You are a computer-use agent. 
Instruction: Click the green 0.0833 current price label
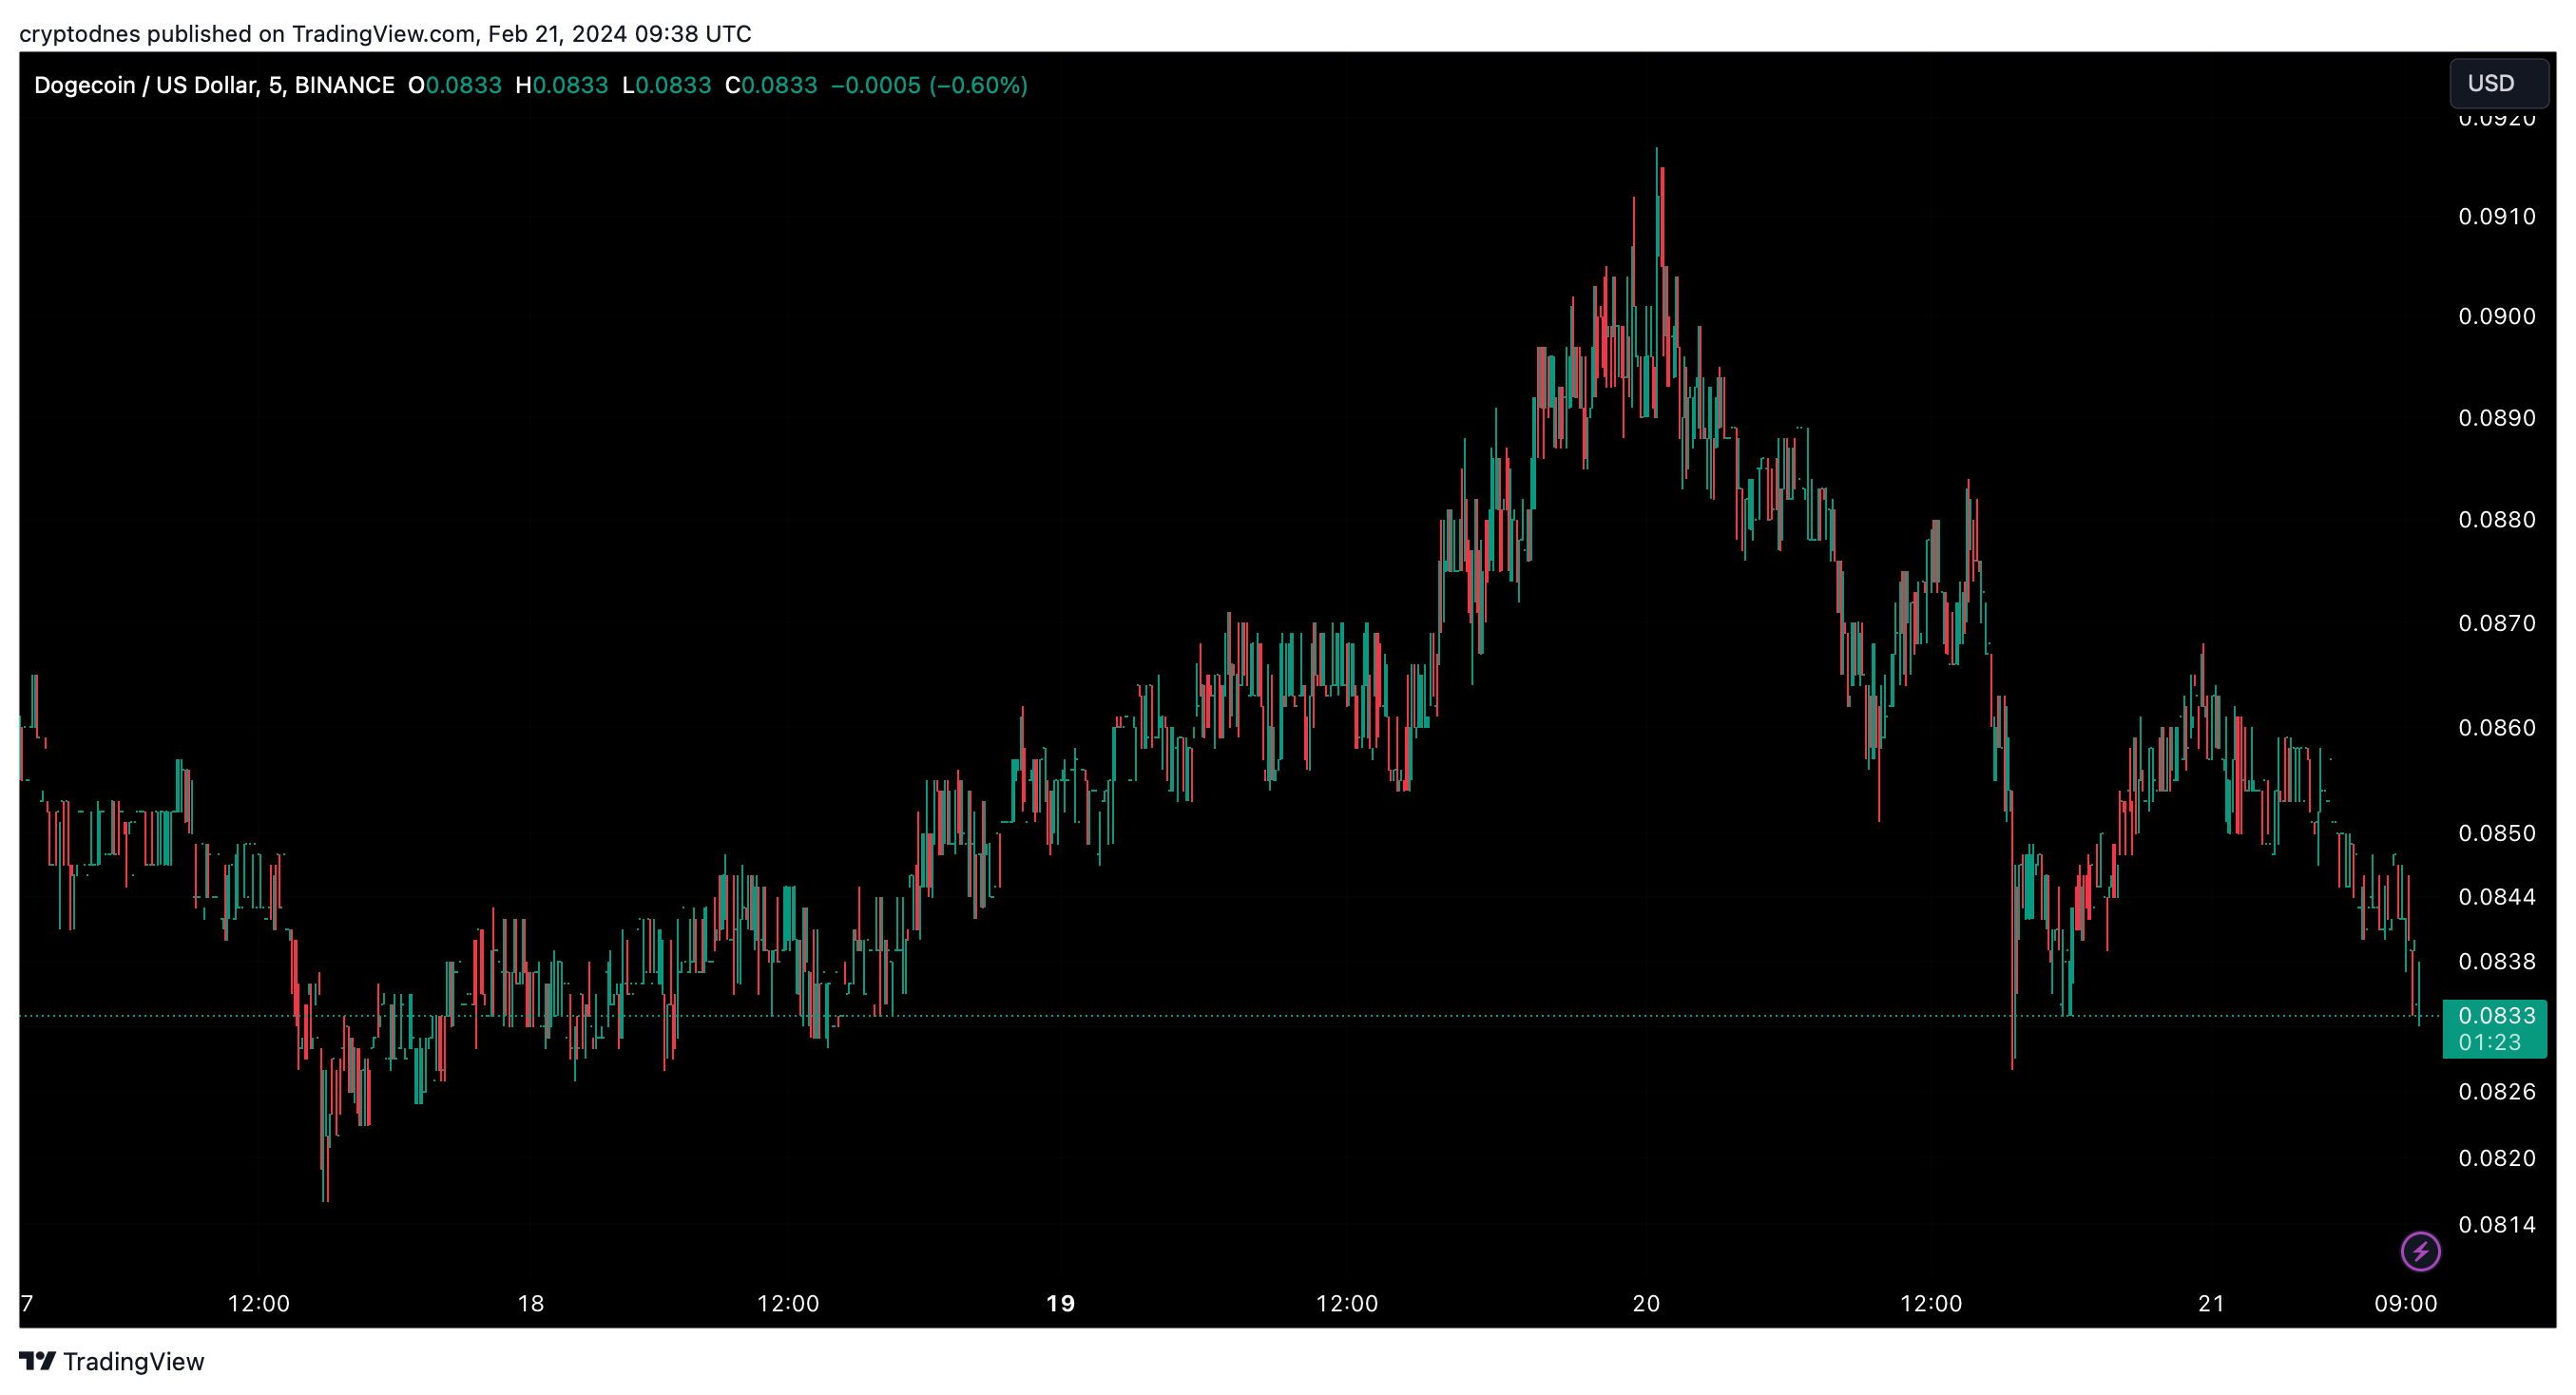tap(2496, 1016)
